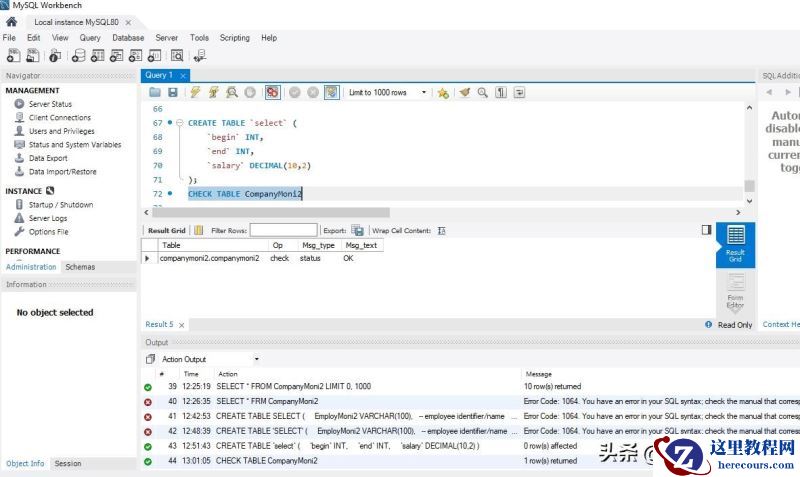This screenshot has width=800, height=477.
Task: Click the Beautify query broom icon
Action: point(464,92)
